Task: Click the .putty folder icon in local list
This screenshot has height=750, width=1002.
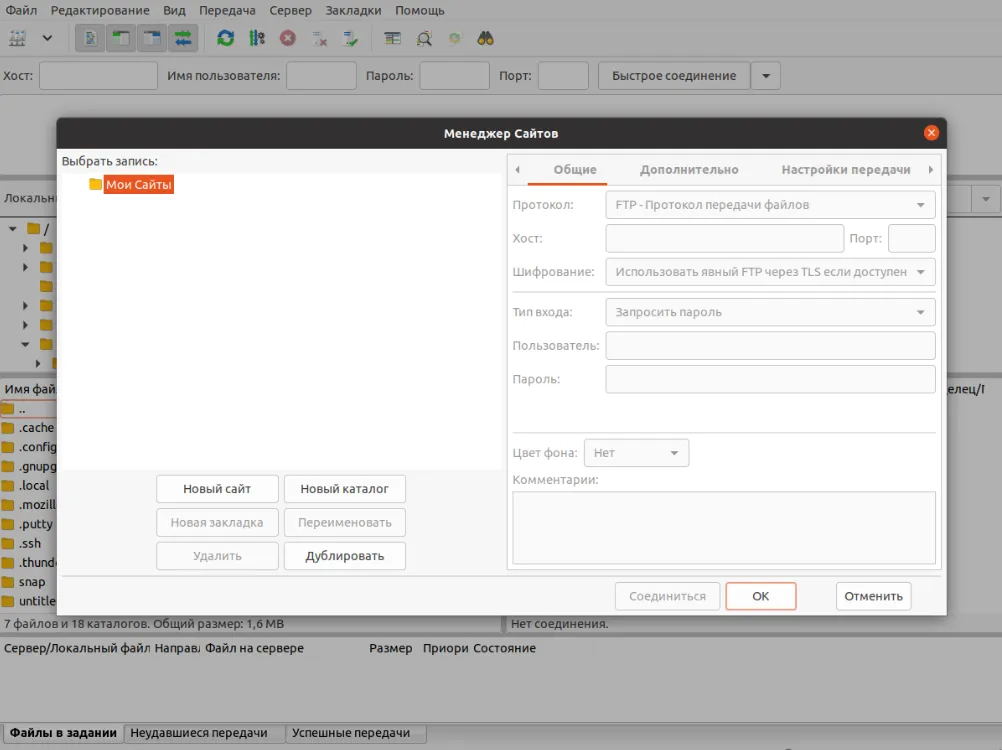Action: point(8,524)
